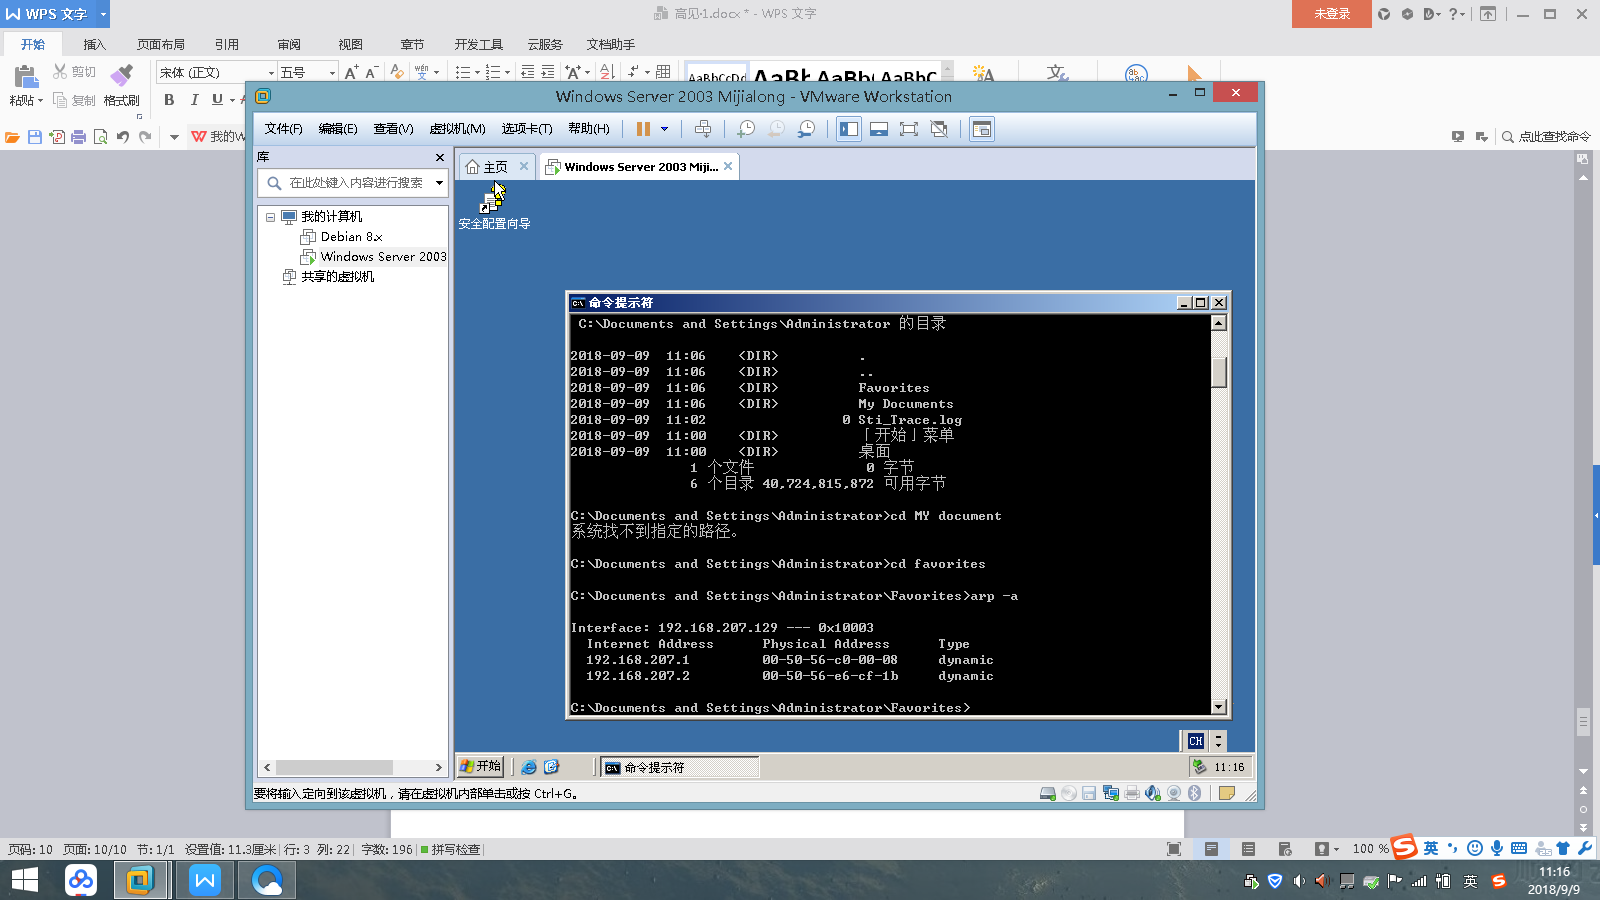Collapse the 我的计算机 tree node
Image resolution: width=1600 pixels, height=900 pixels.
pos(270,217)
